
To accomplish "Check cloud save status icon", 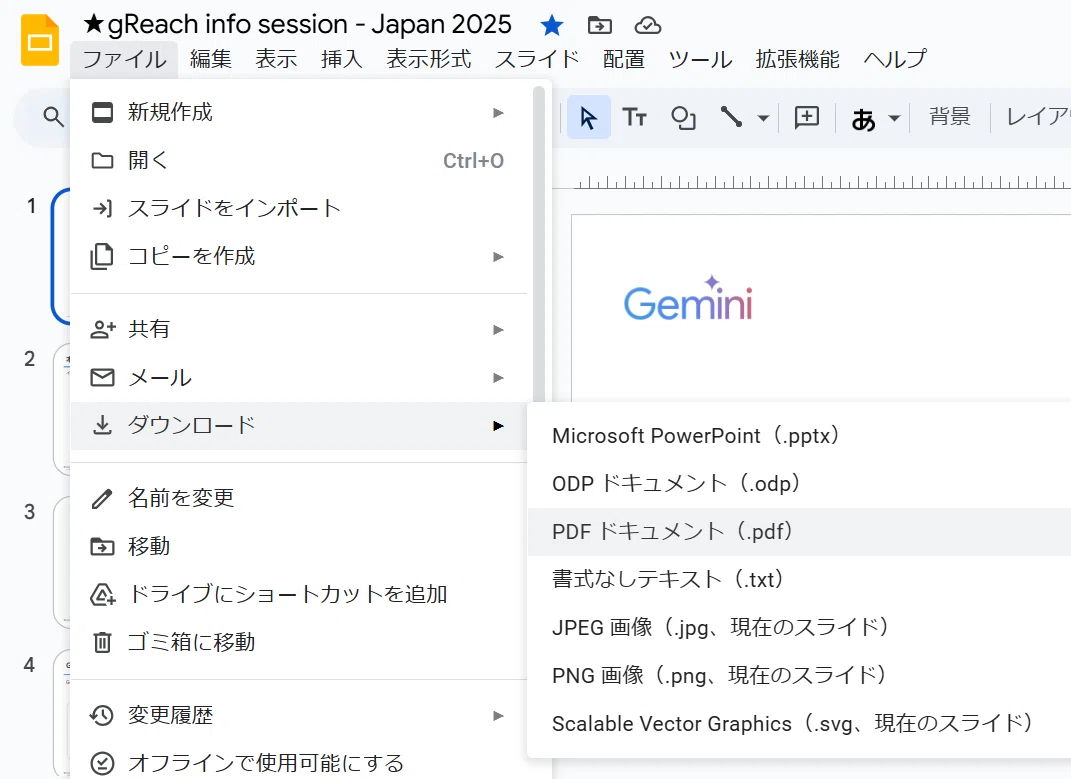I will pyautogui.click(x=648, y=26).
